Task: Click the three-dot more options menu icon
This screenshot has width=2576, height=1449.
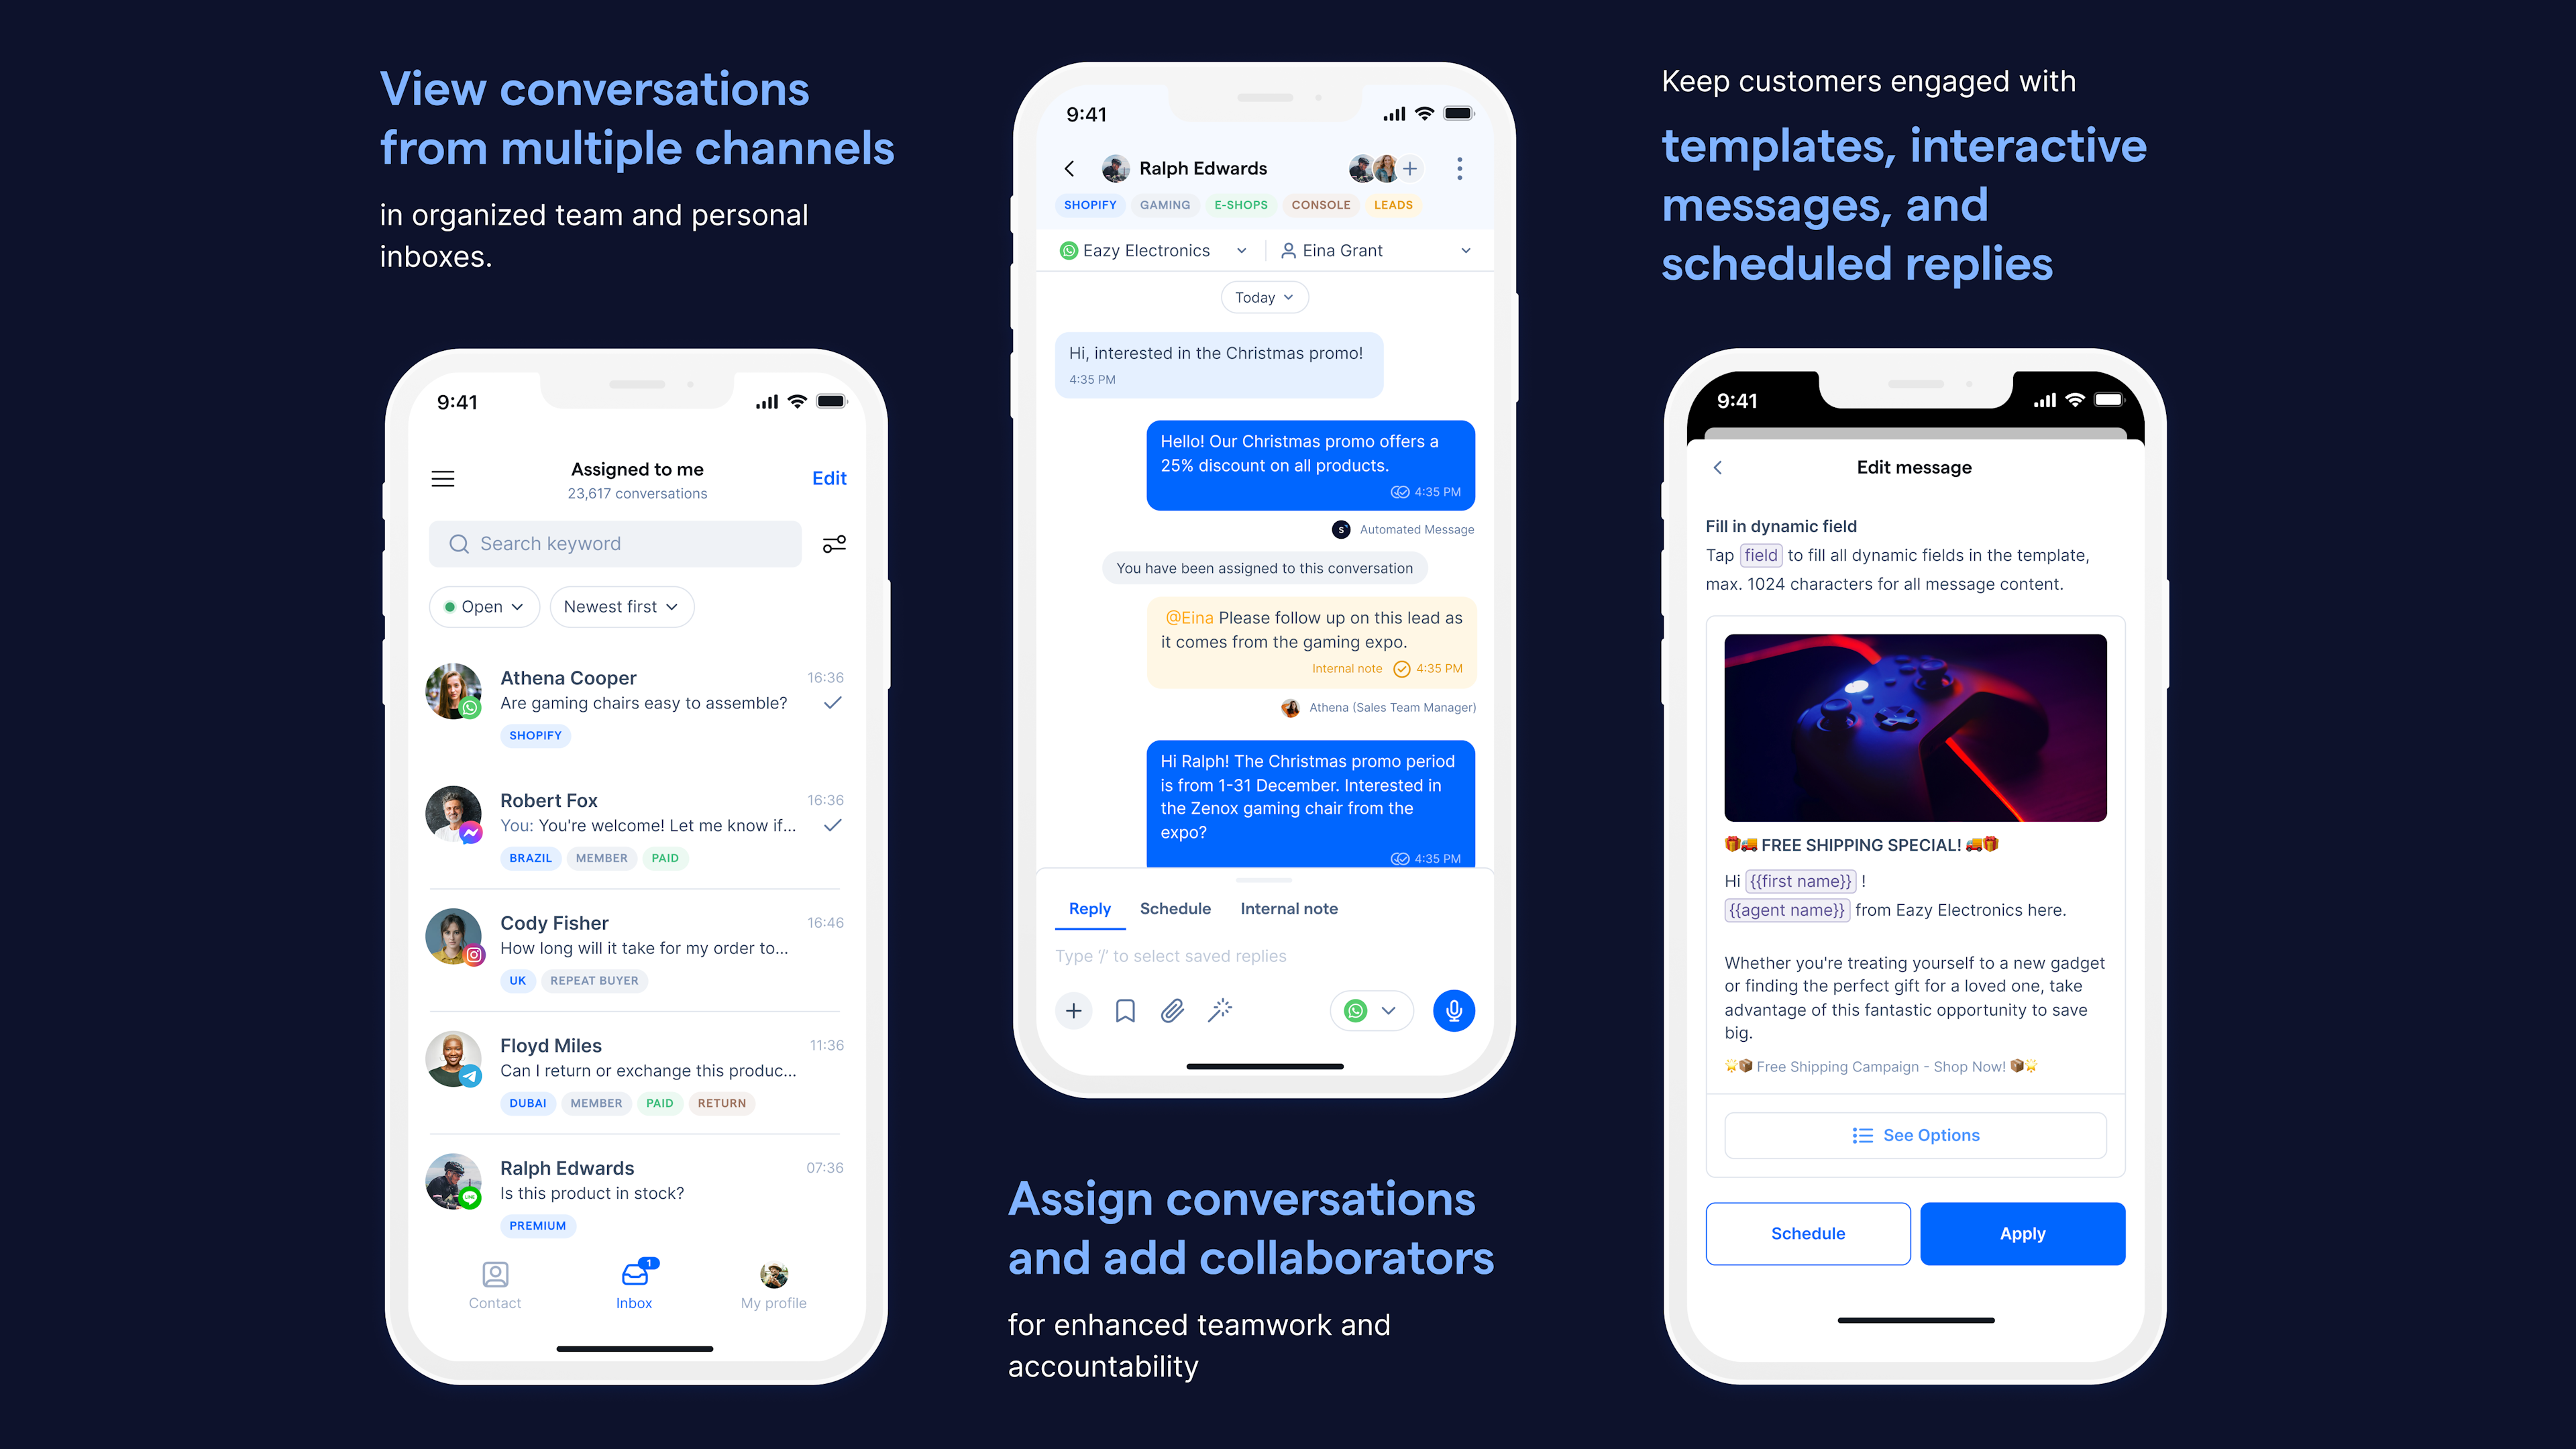Action: click(x=1460, y=168)
